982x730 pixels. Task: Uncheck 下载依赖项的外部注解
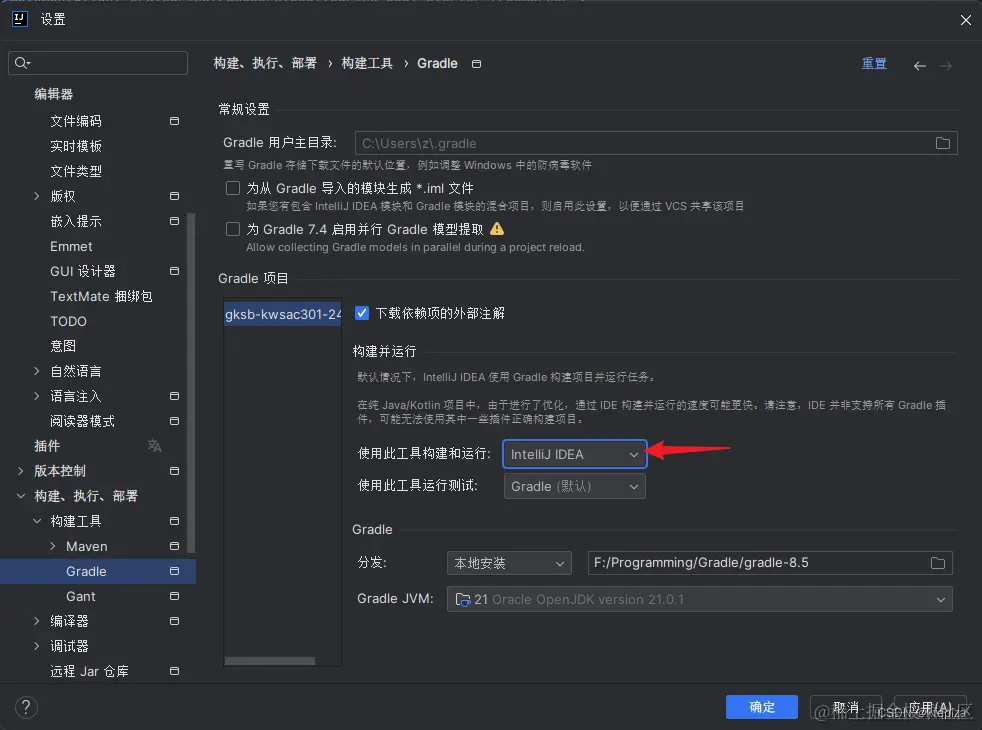pos(361,311)
